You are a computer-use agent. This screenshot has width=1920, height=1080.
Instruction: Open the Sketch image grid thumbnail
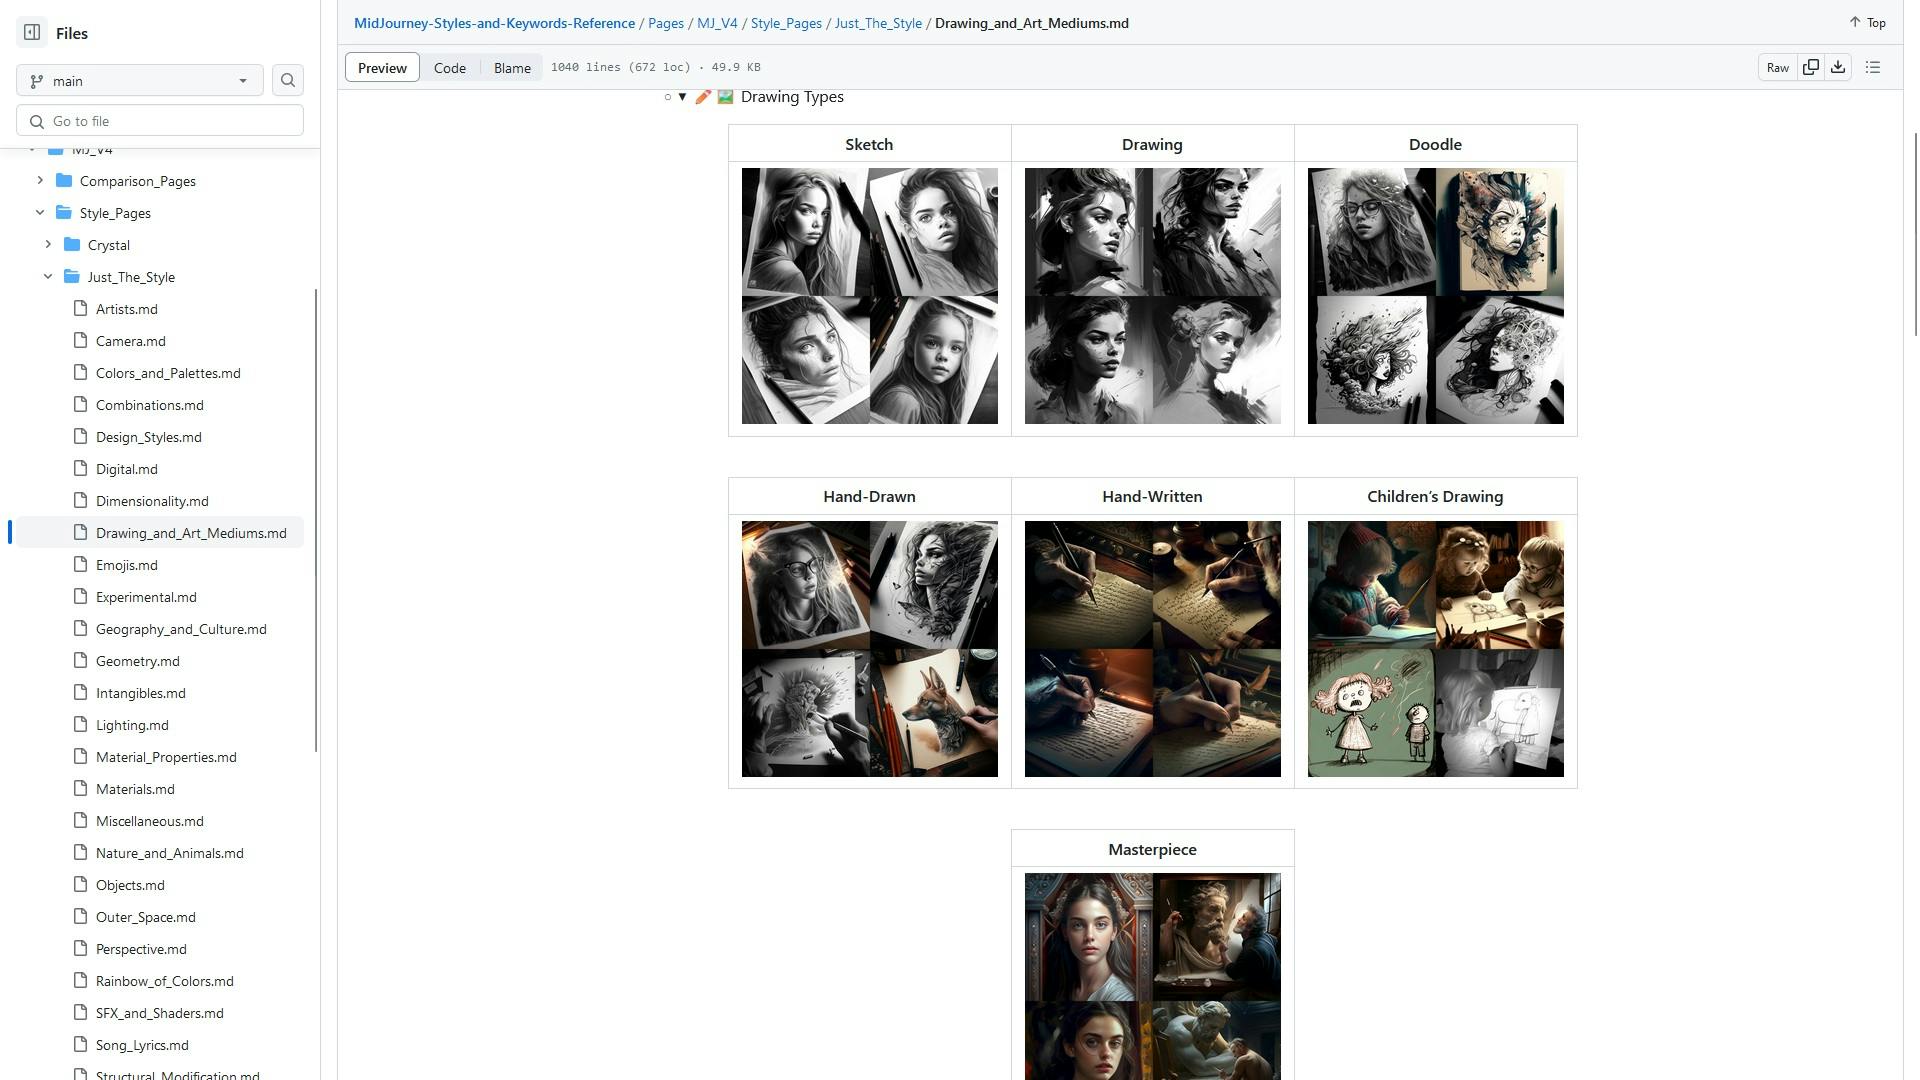(x=869, y=296)
